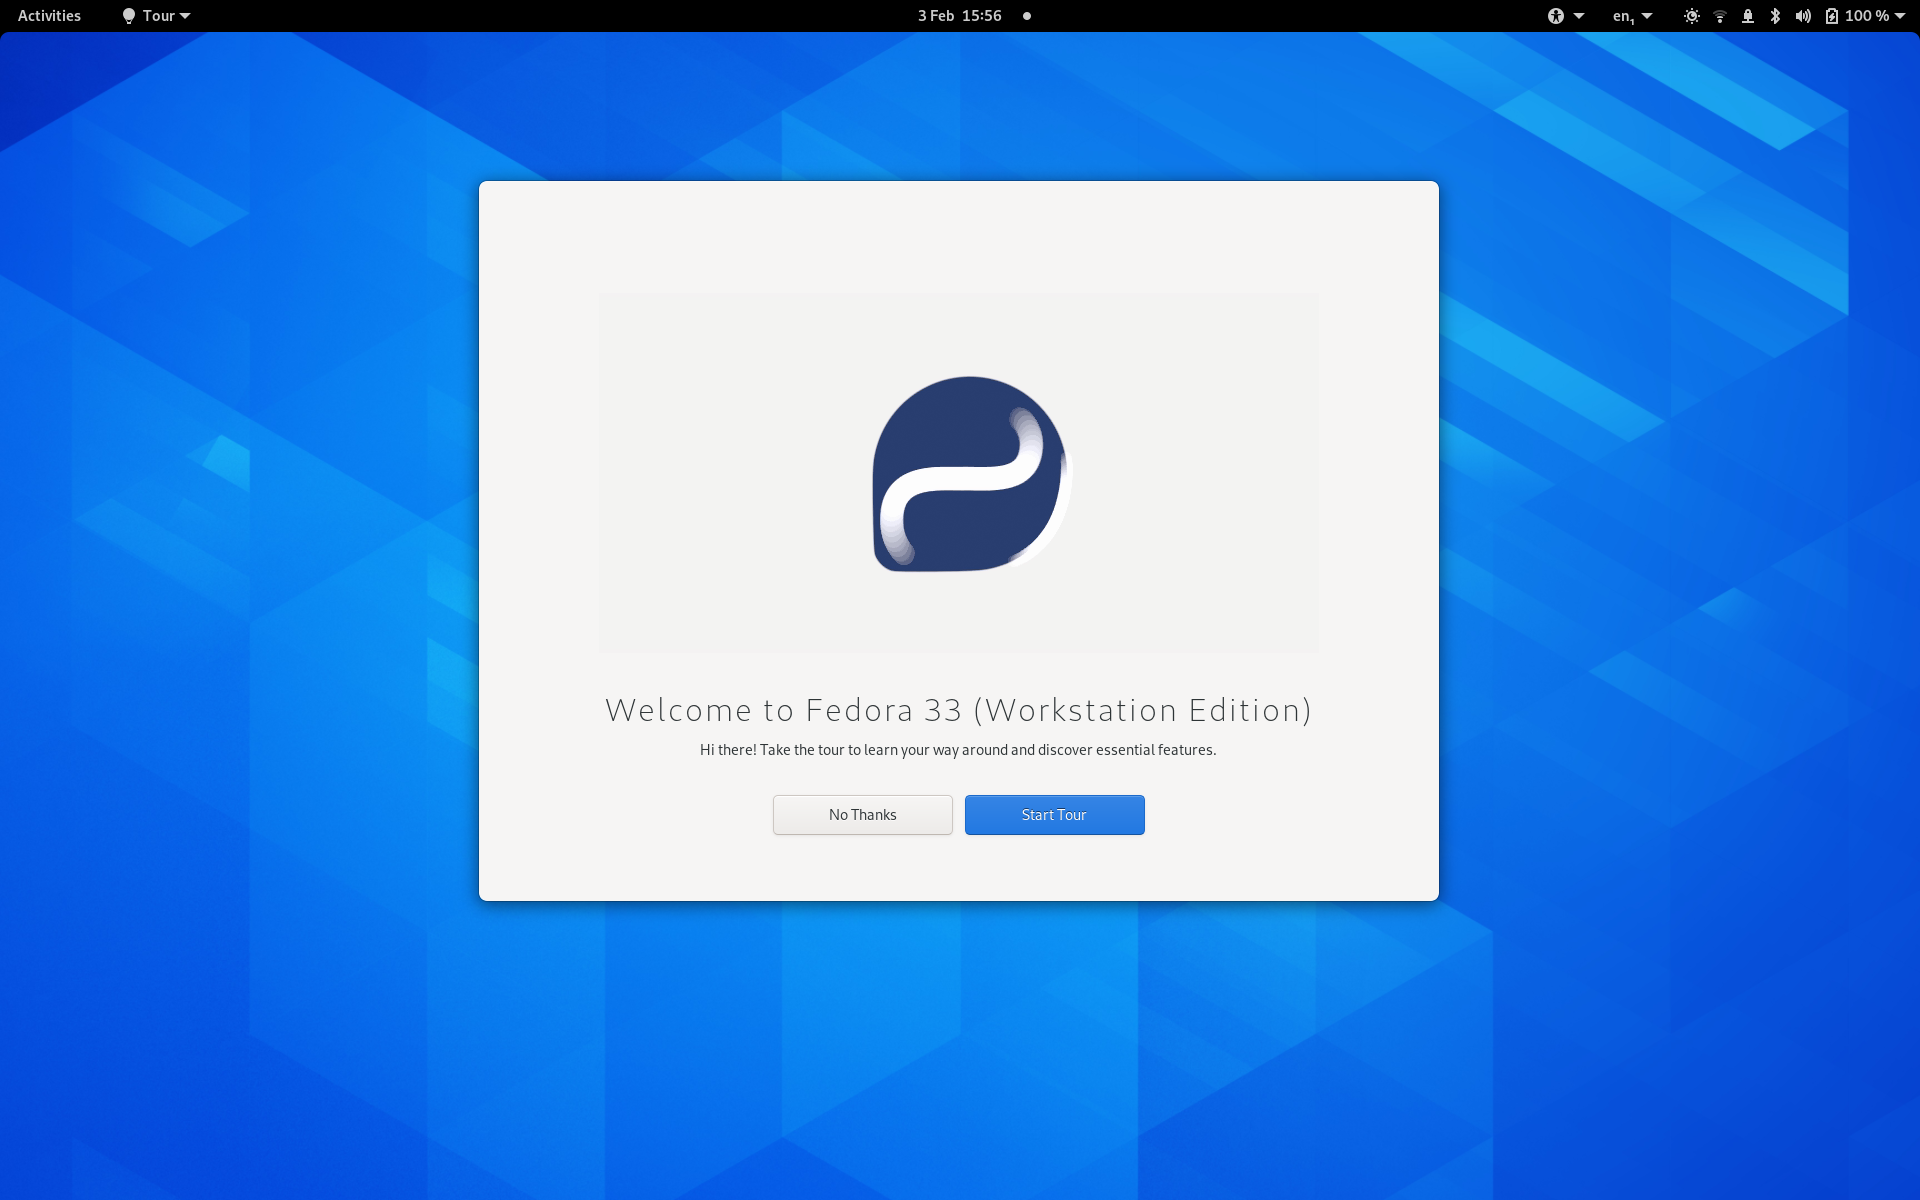Click the 100 % battery percentage text
Image resolution: width=1920 pixels, height=1200 pixels.
click(1867, 16)
